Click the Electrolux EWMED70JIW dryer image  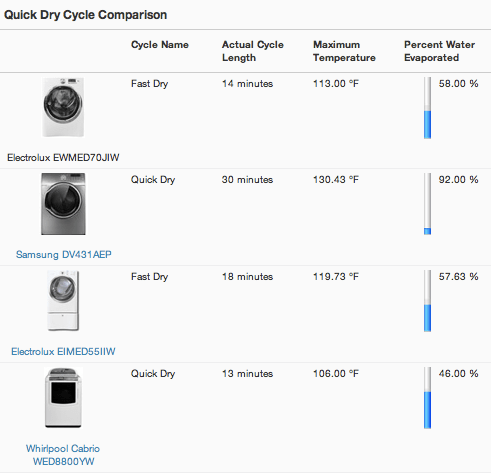pos(63,107)
